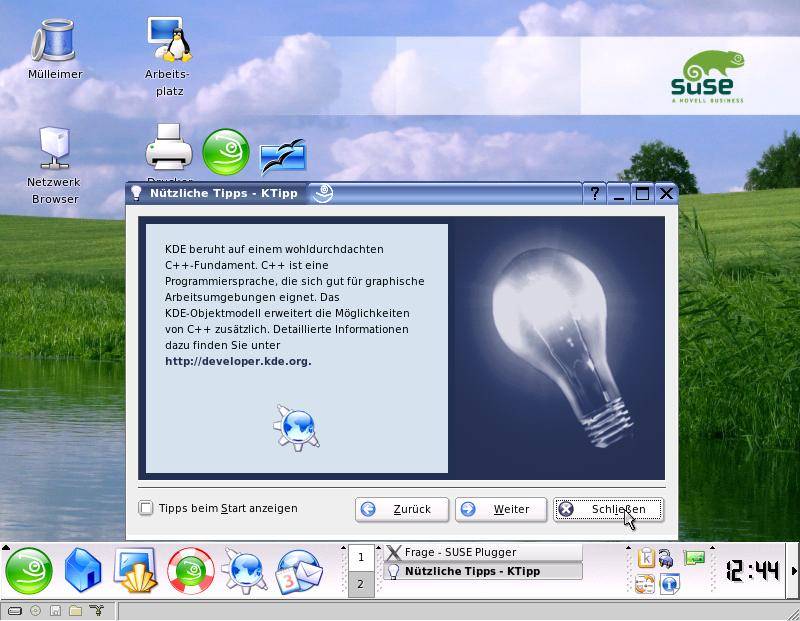Open the developer.kde.org link
The height and width of the screenshot is (621, 800).
click(x=238, y=361)
